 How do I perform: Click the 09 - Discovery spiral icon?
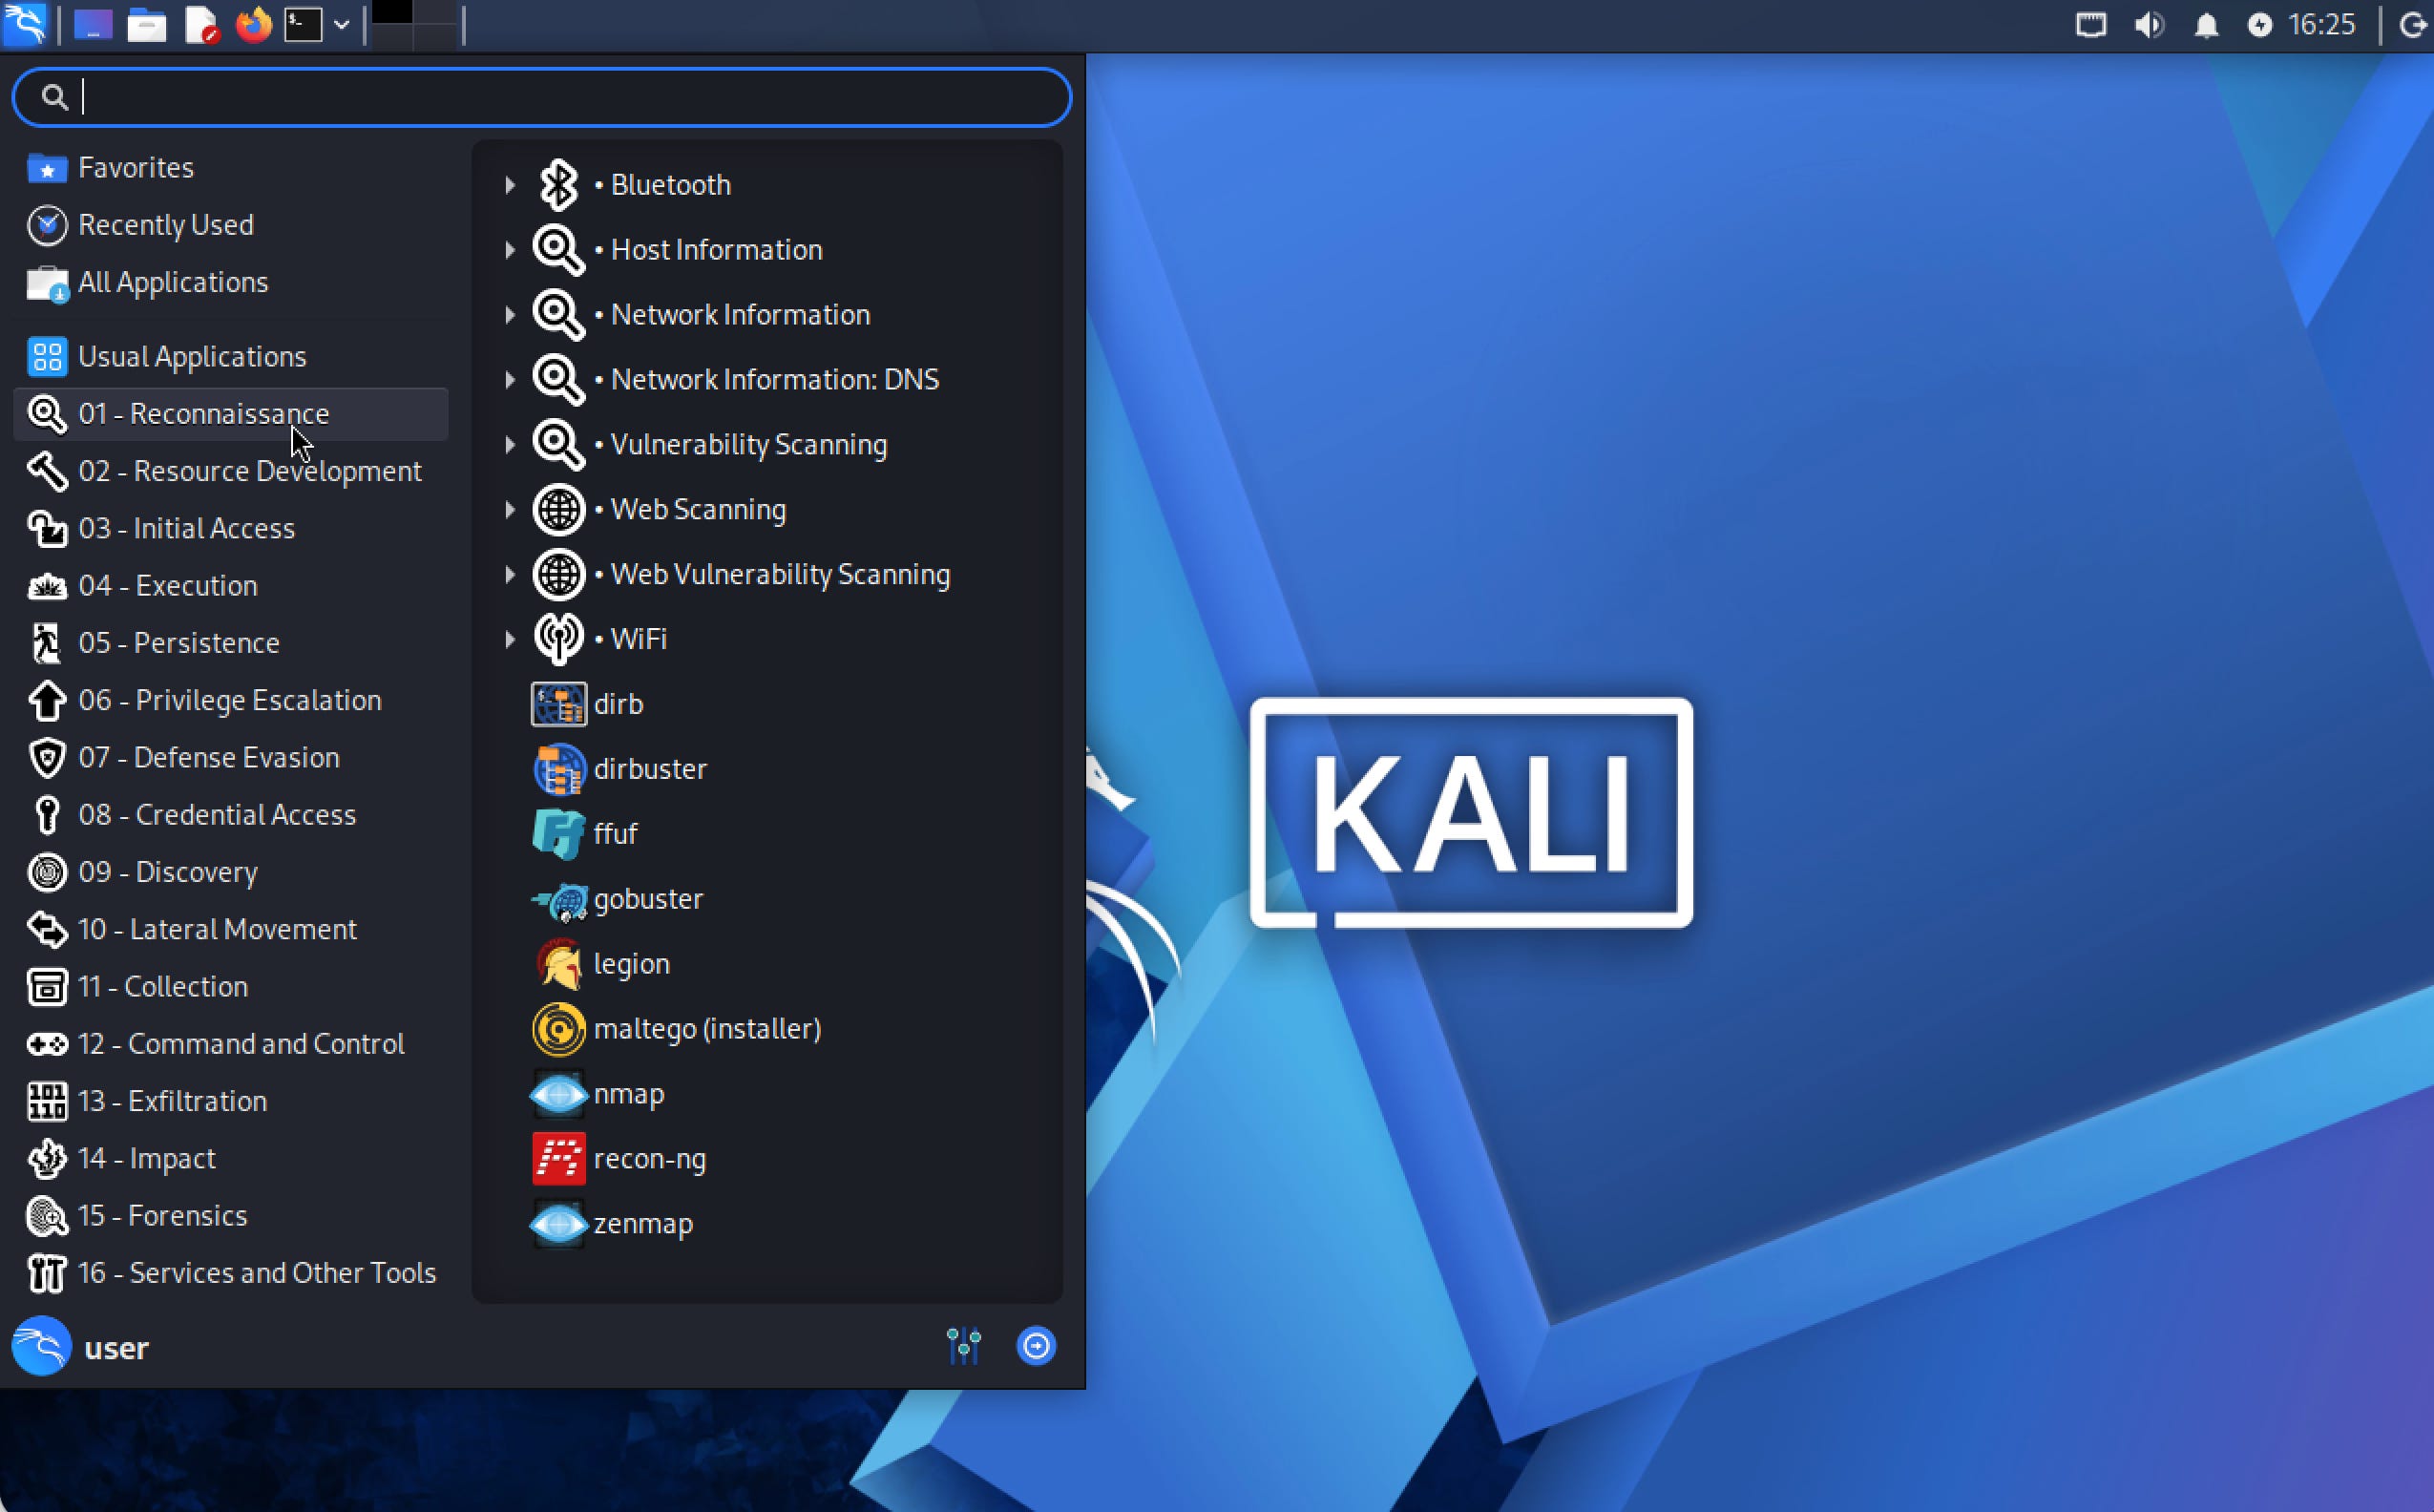pyautogui.click(x=47, y=872)
